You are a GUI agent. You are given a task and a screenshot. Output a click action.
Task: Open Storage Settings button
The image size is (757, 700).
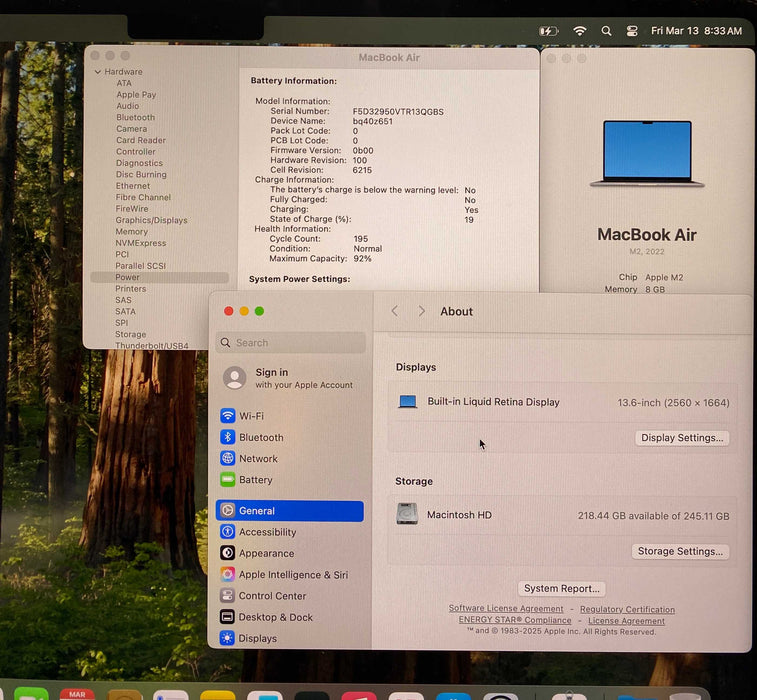680,551
